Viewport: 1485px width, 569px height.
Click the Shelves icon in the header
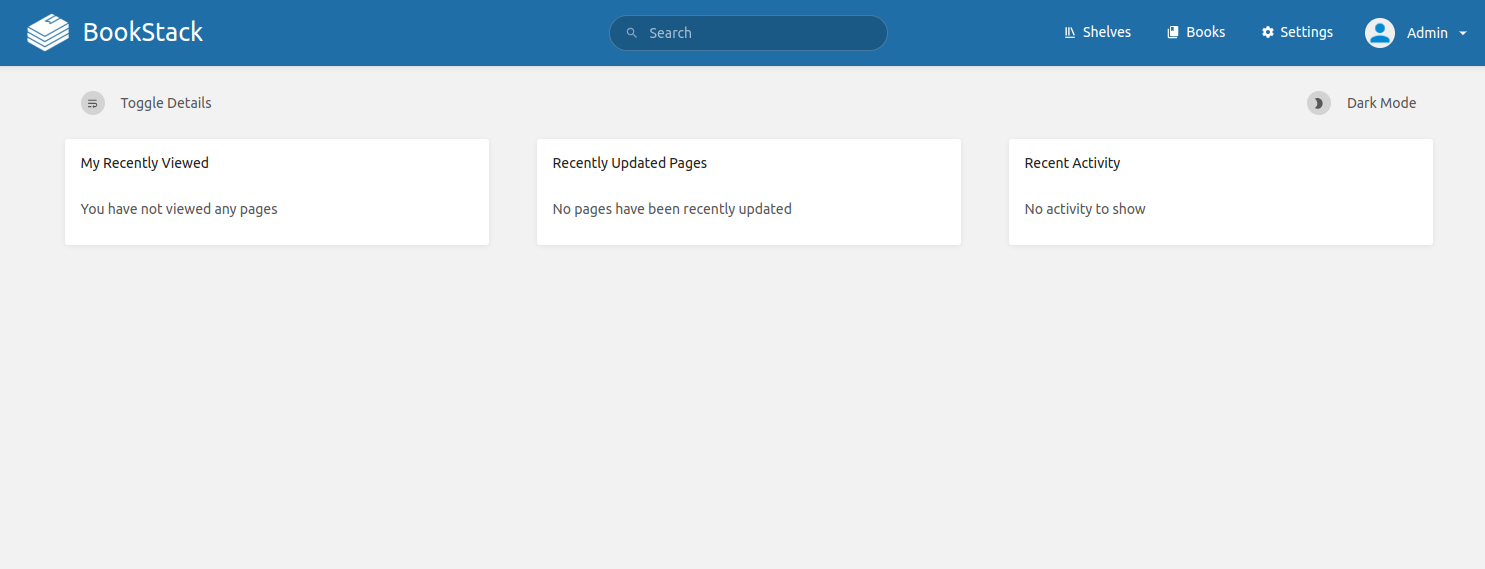1070,33
